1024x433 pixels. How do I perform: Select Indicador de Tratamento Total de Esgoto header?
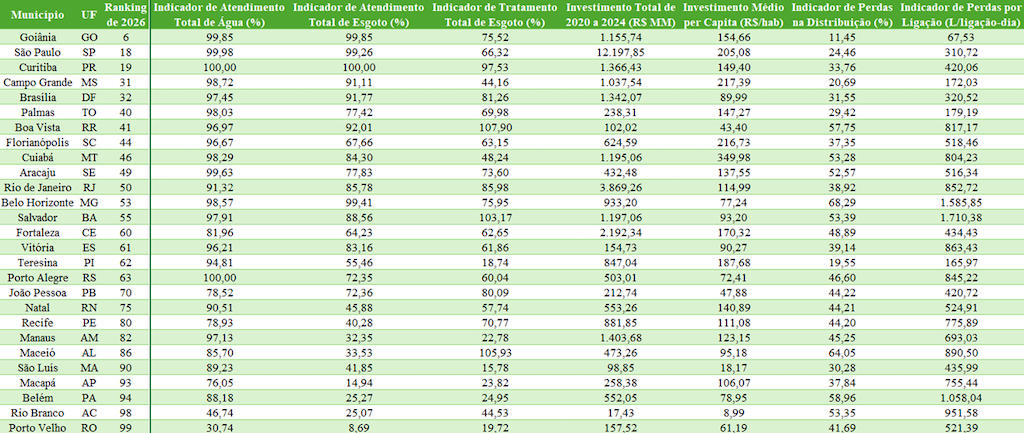495,14
